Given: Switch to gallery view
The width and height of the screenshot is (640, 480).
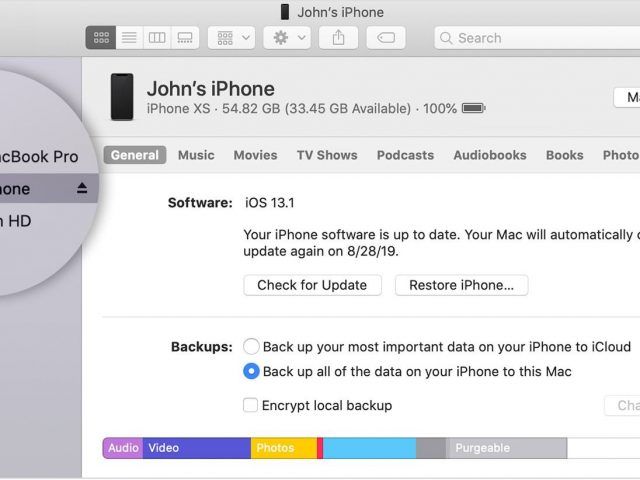Looking at the screenshot, I should 185,38.
